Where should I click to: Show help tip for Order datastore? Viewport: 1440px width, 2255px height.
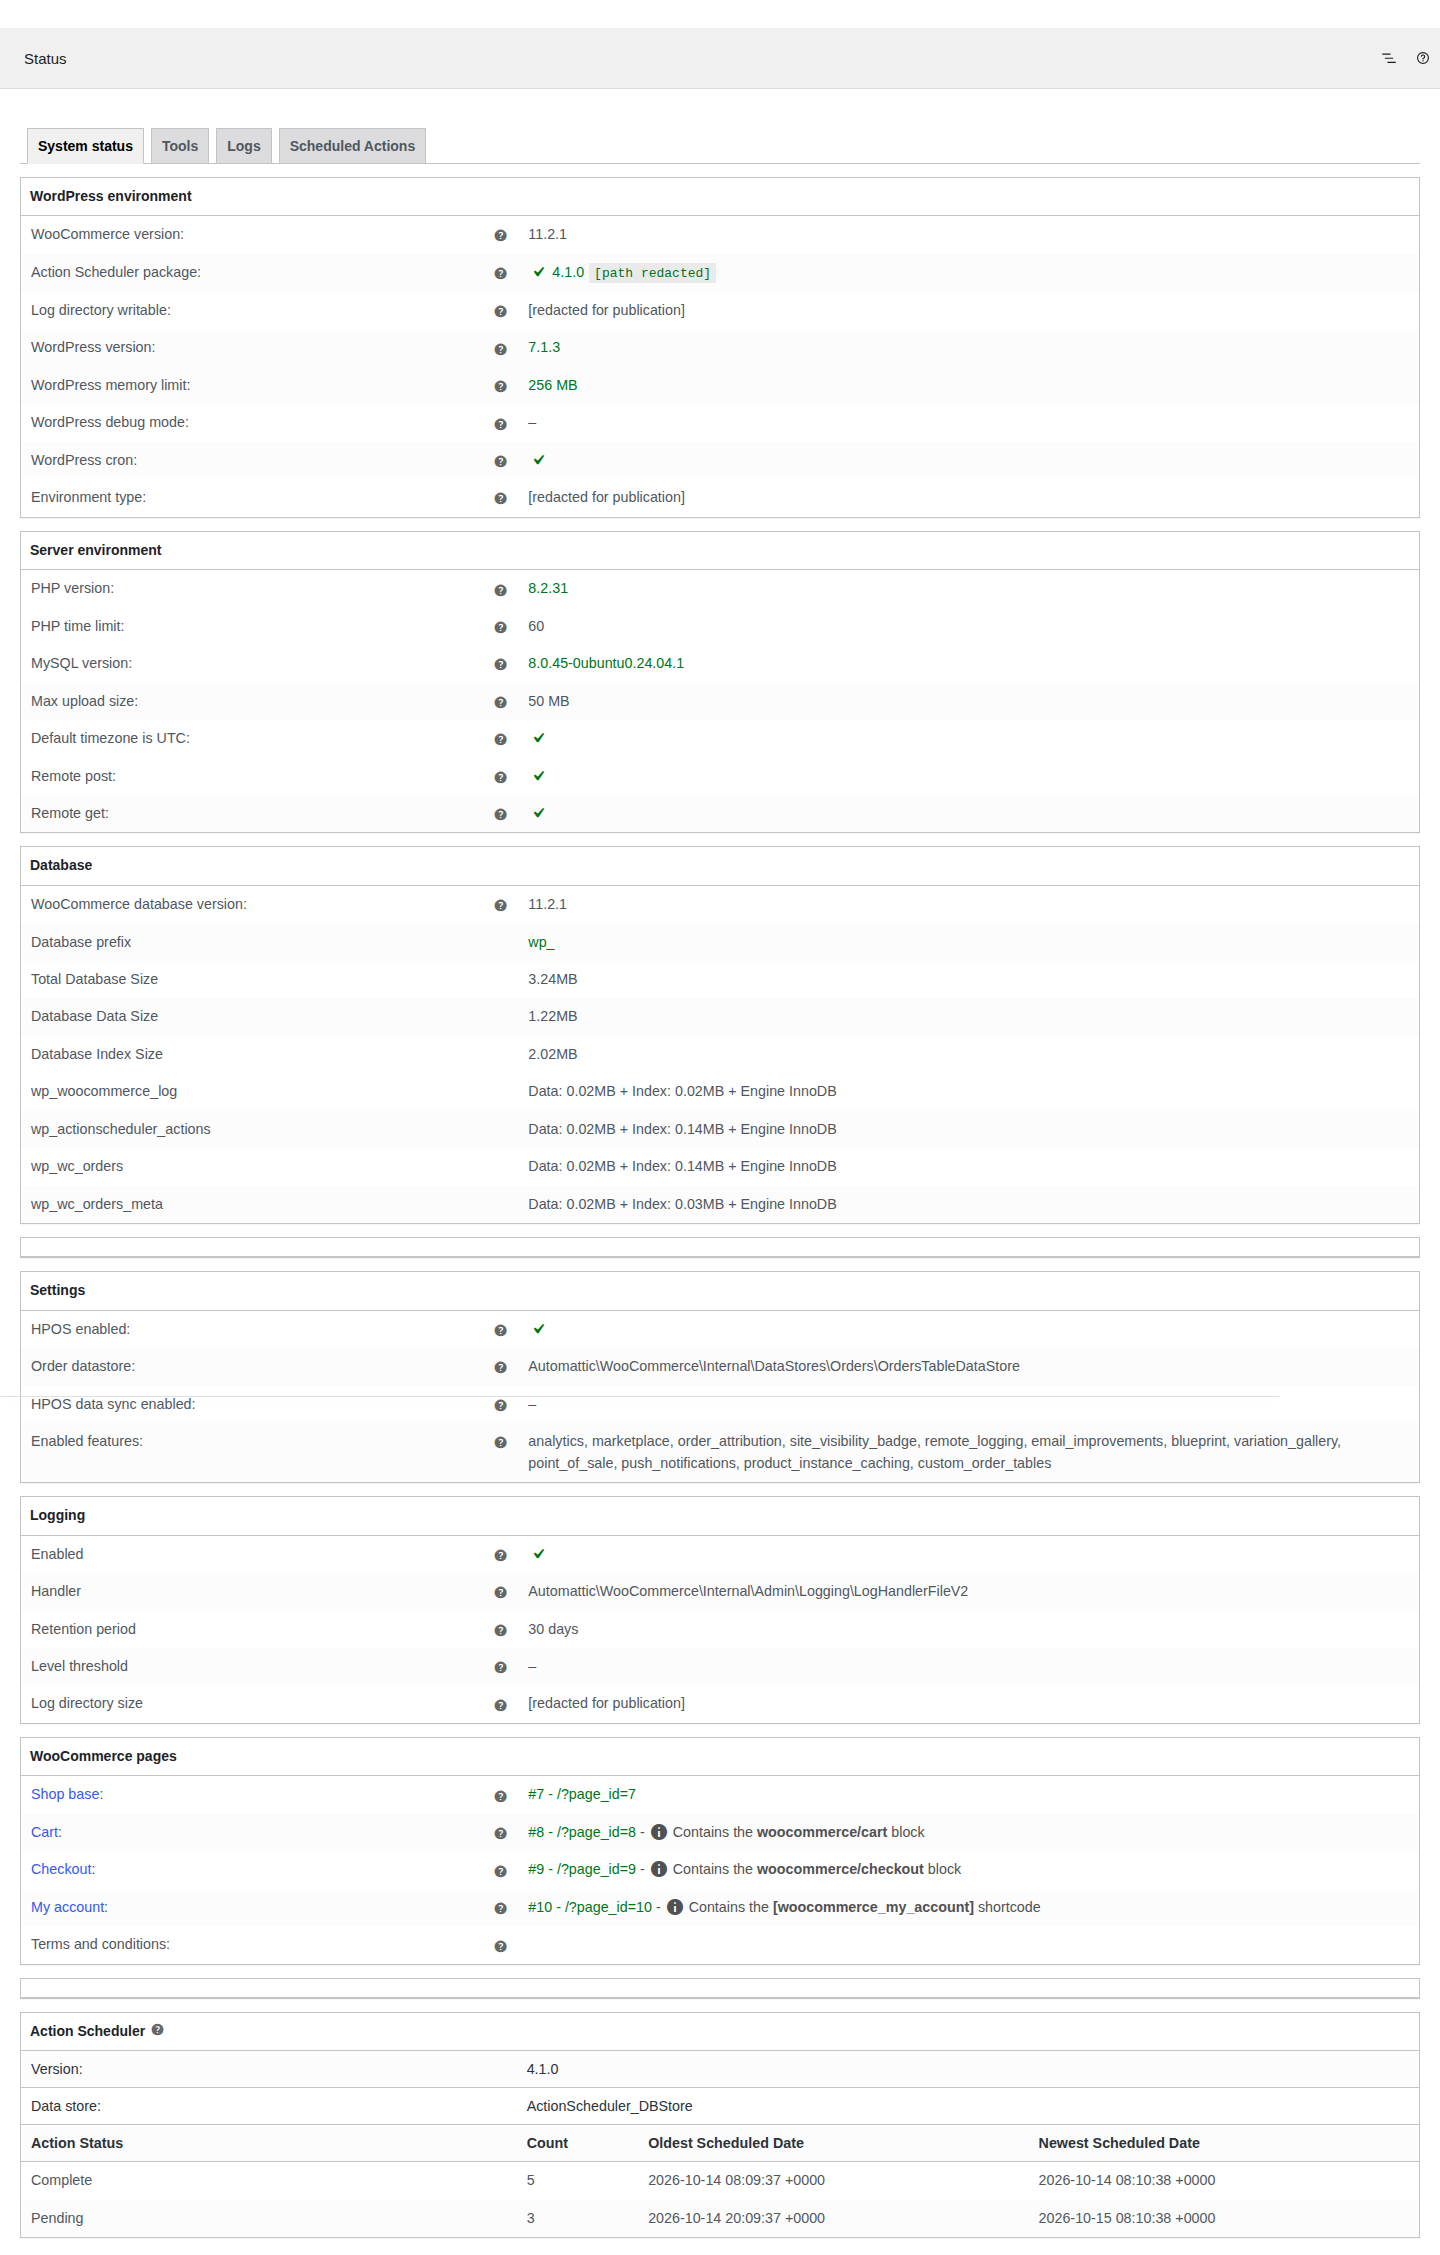click(500, 1367)
